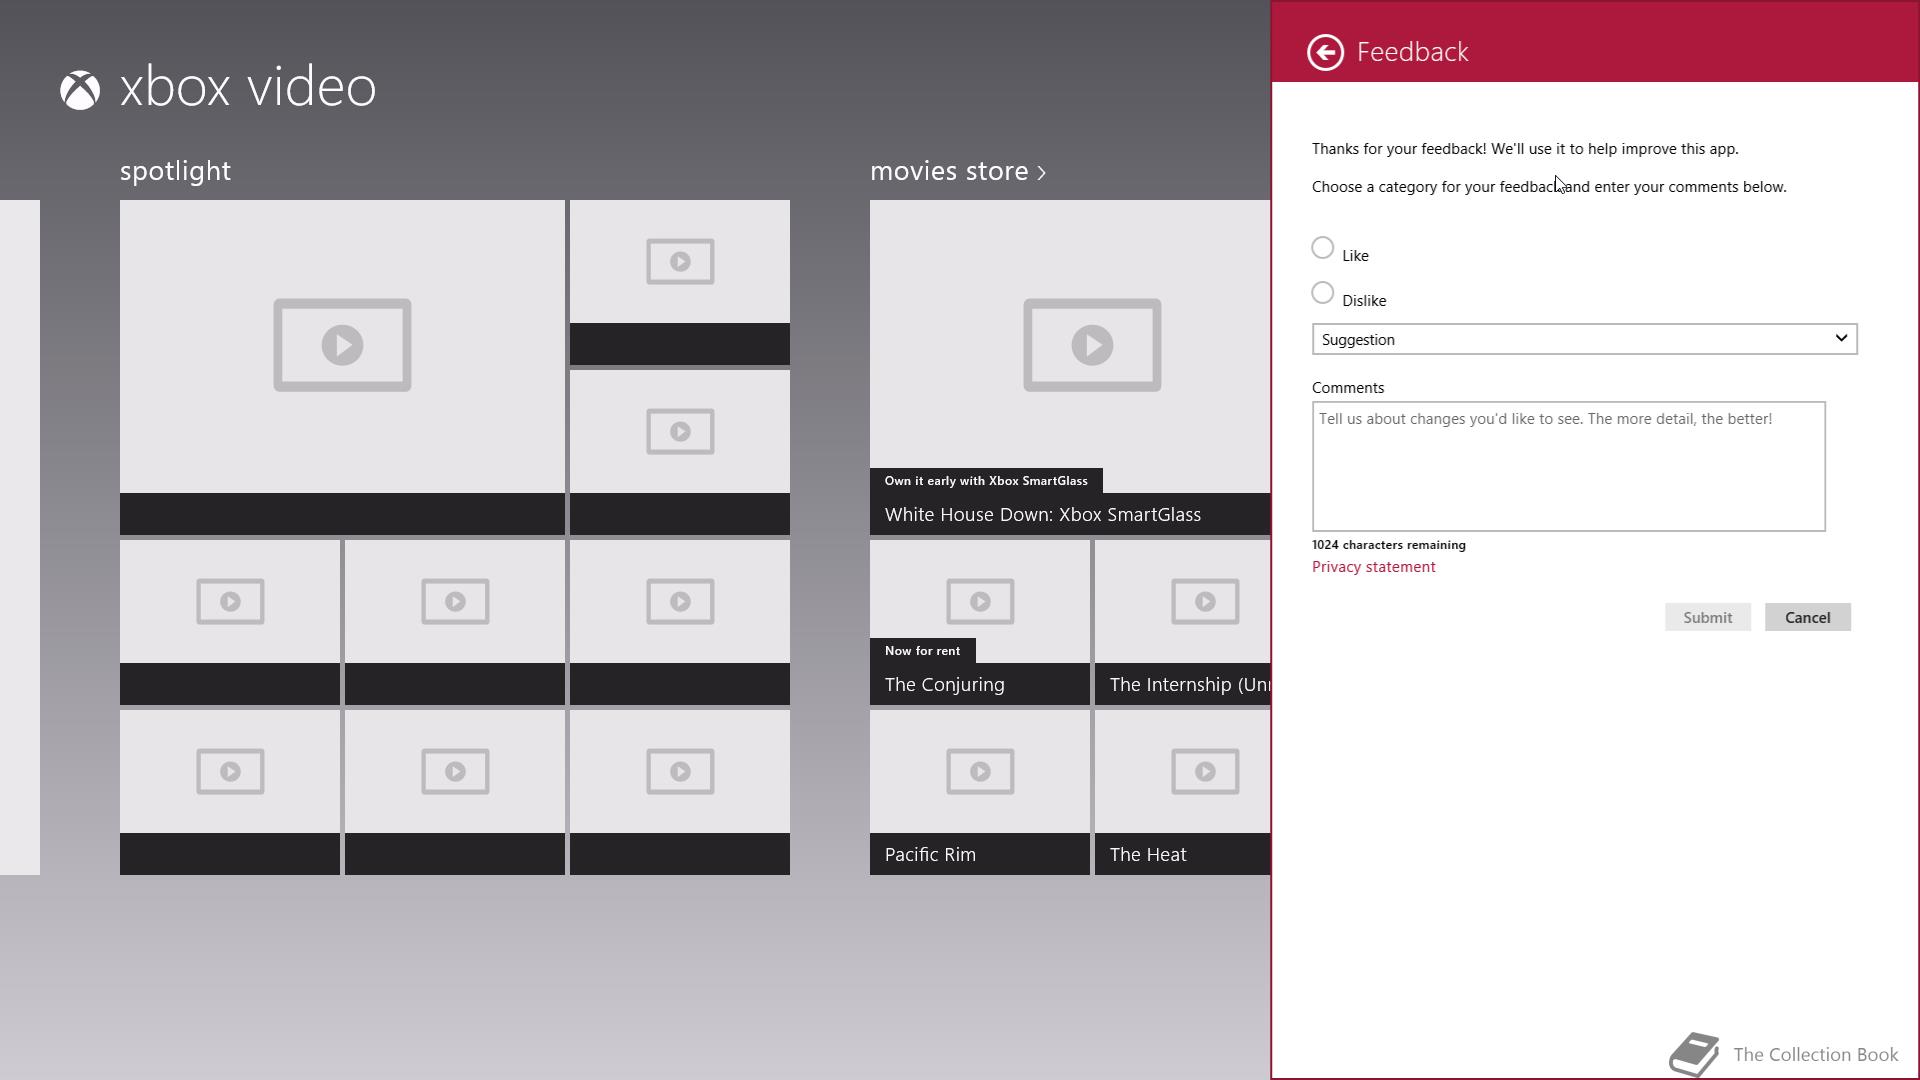Select the Dislike radio button

click(x=1322, y=293)
